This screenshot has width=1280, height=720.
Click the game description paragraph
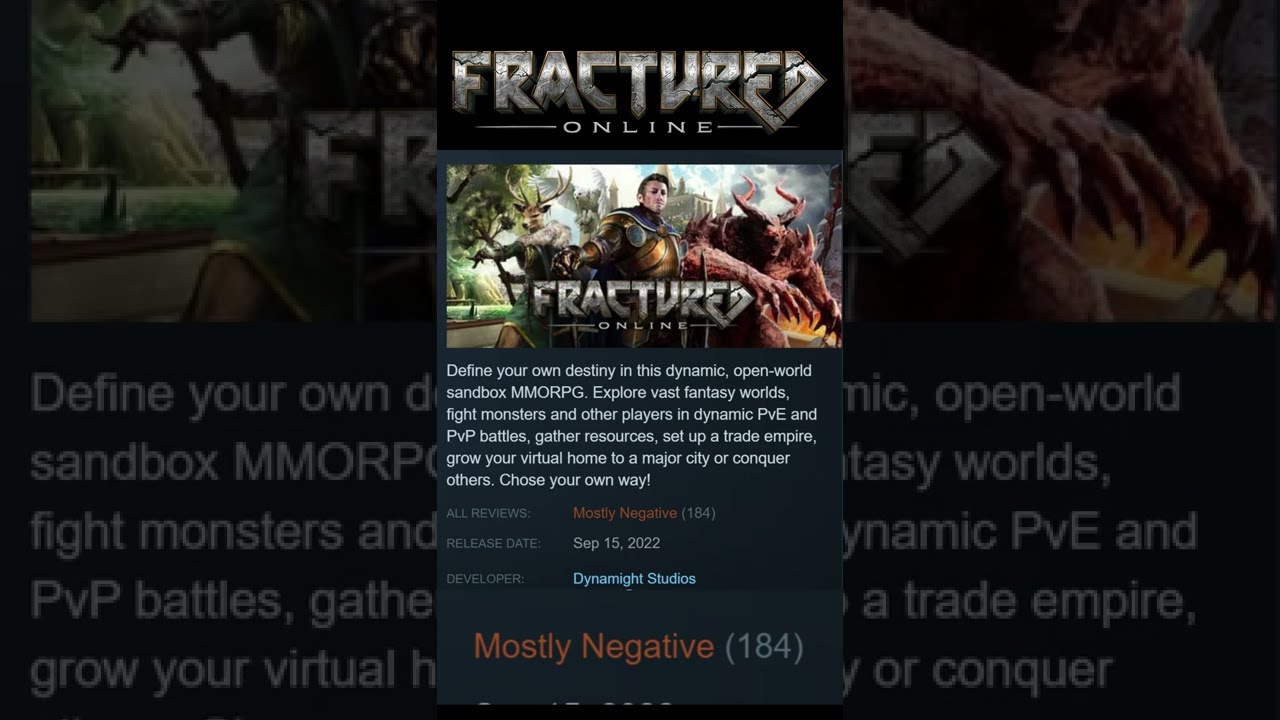(634, 425)
